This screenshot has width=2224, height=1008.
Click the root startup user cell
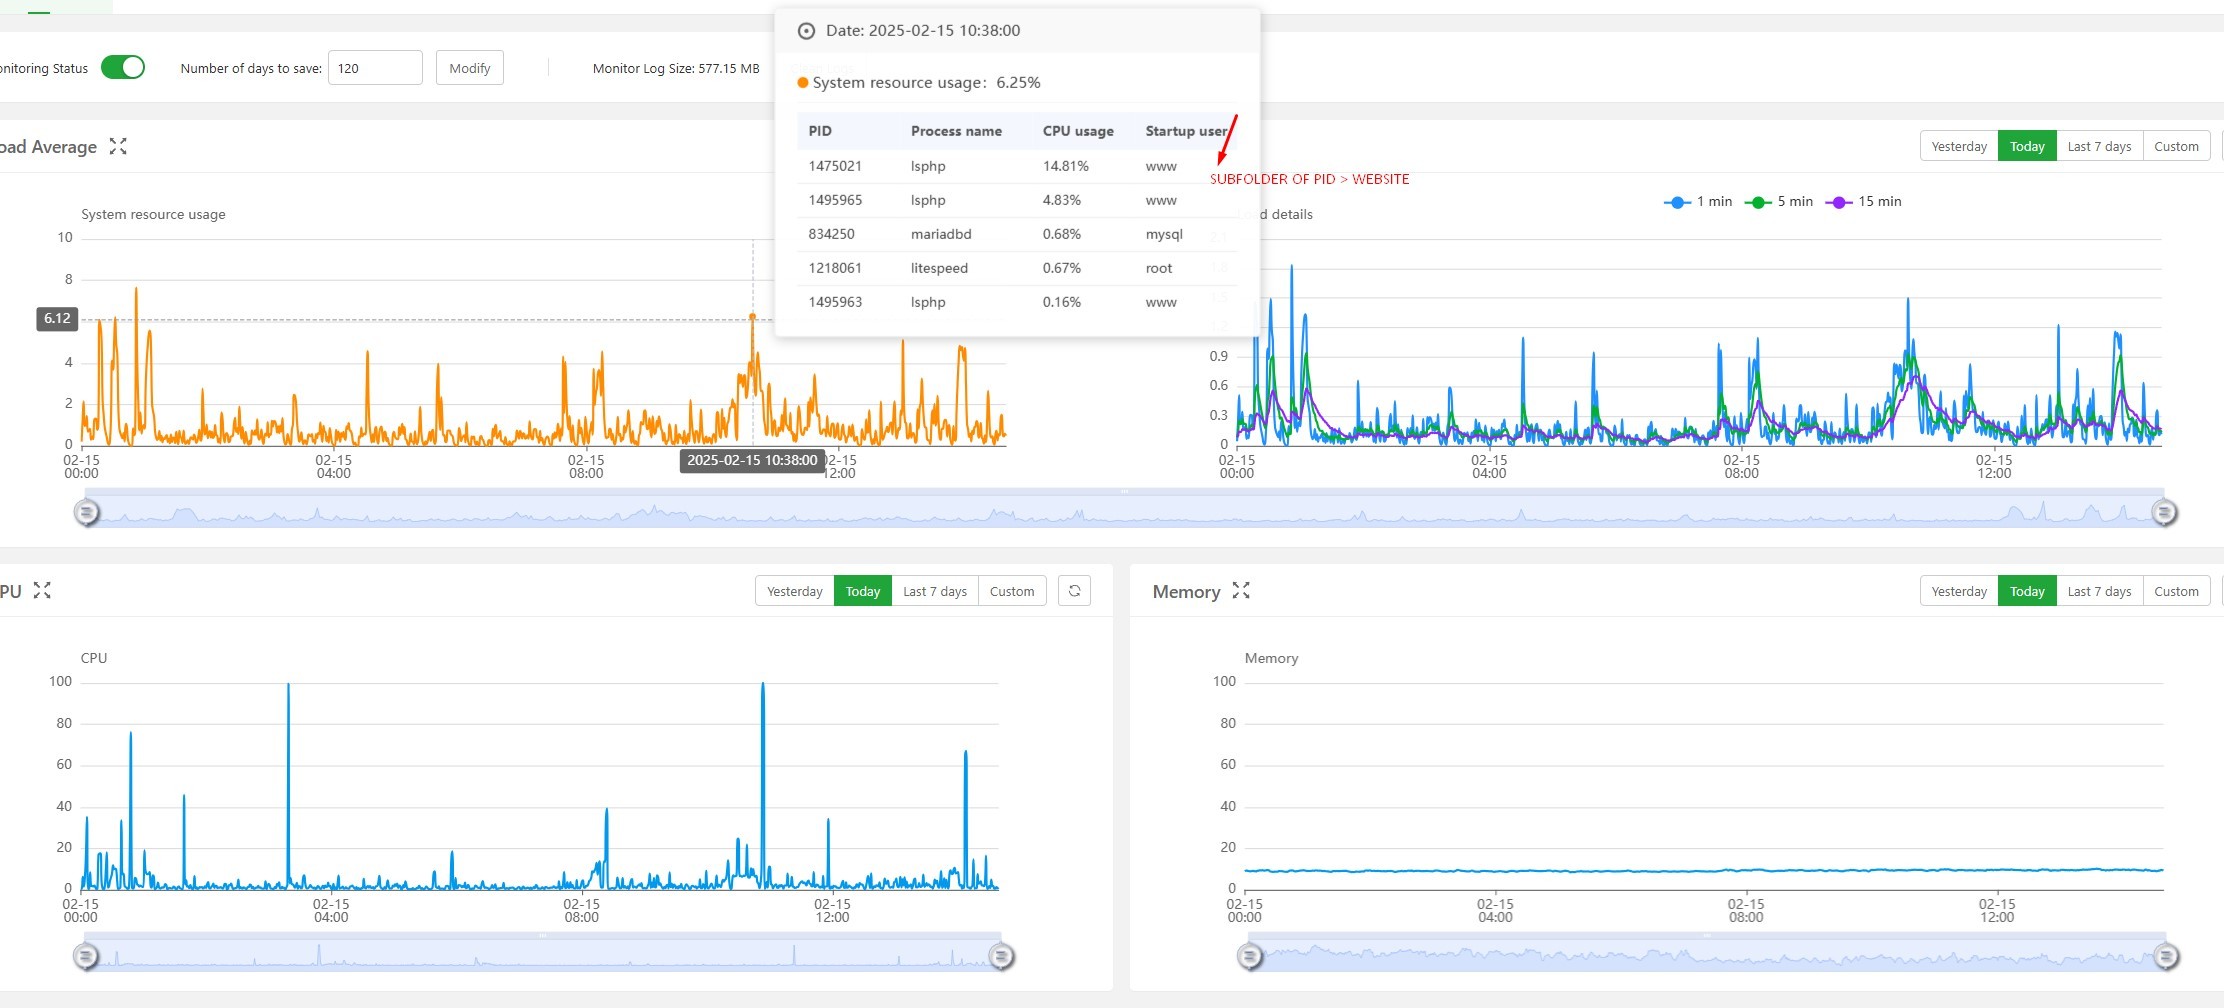coord(1159,268)
